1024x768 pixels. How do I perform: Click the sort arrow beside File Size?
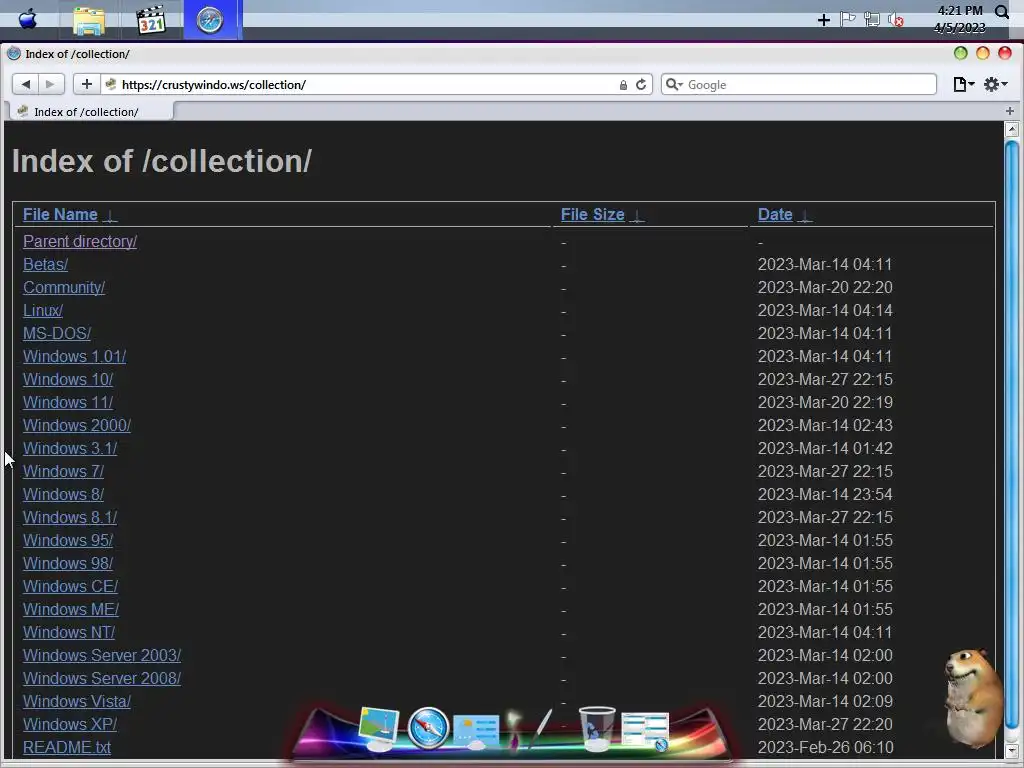pos(637,216)
